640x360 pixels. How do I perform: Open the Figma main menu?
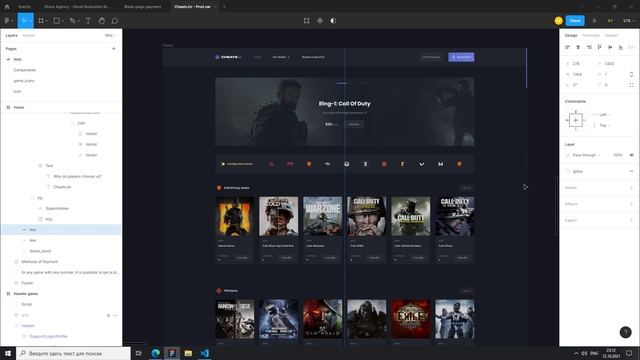click(x=8, y=21)
